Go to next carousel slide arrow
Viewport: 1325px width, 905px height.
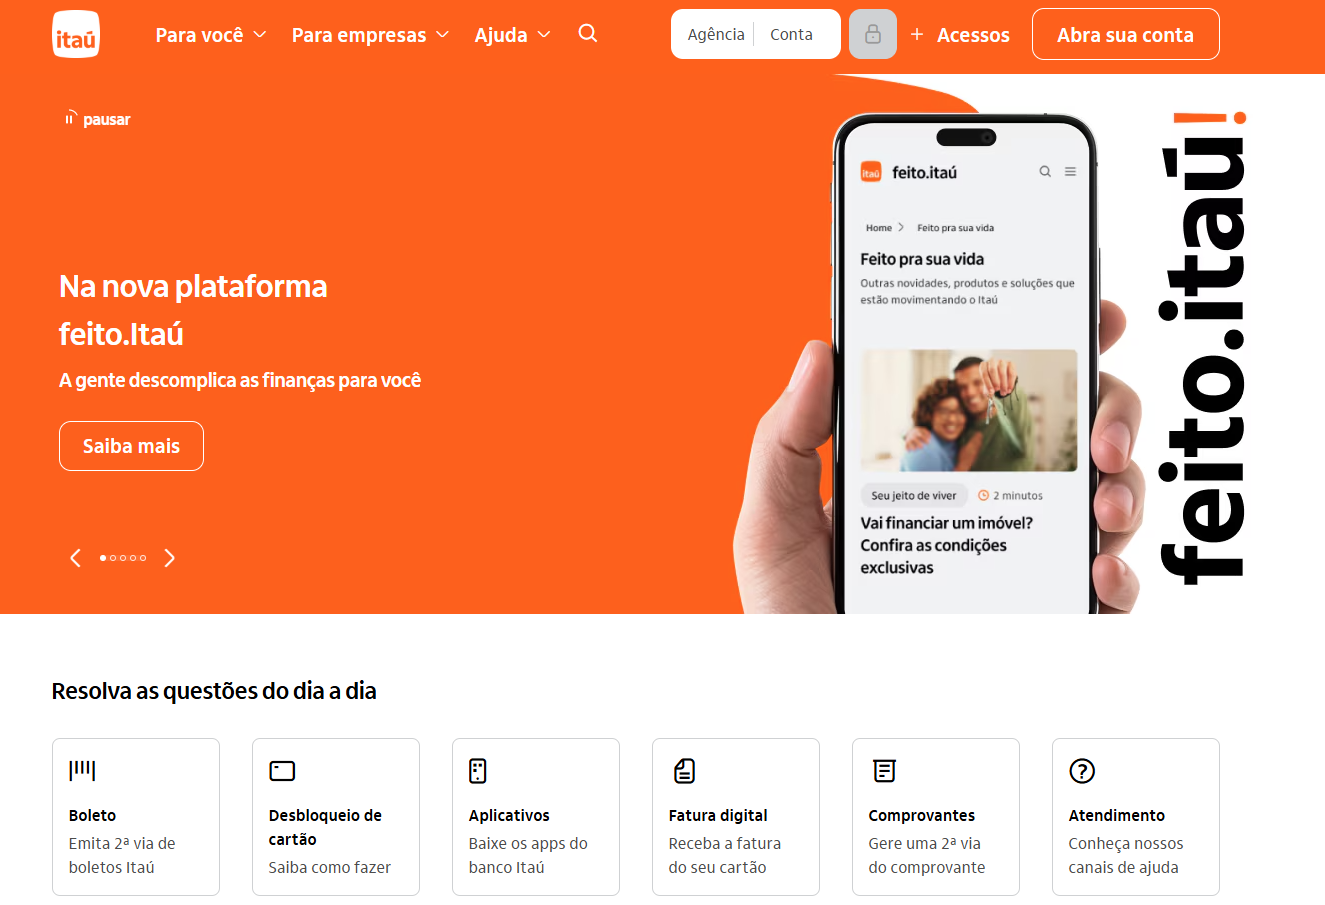point(170,558)
